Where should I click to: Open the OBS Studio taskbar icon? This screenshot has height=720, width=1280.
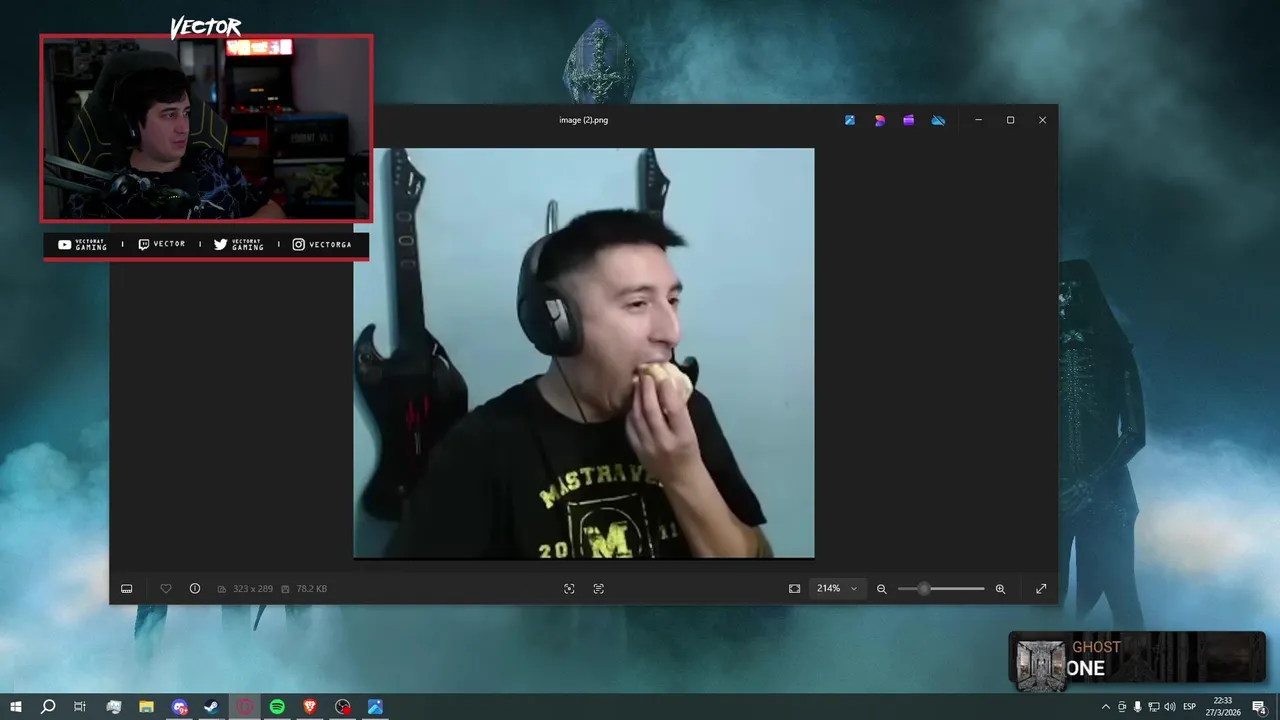click(343, 707)
